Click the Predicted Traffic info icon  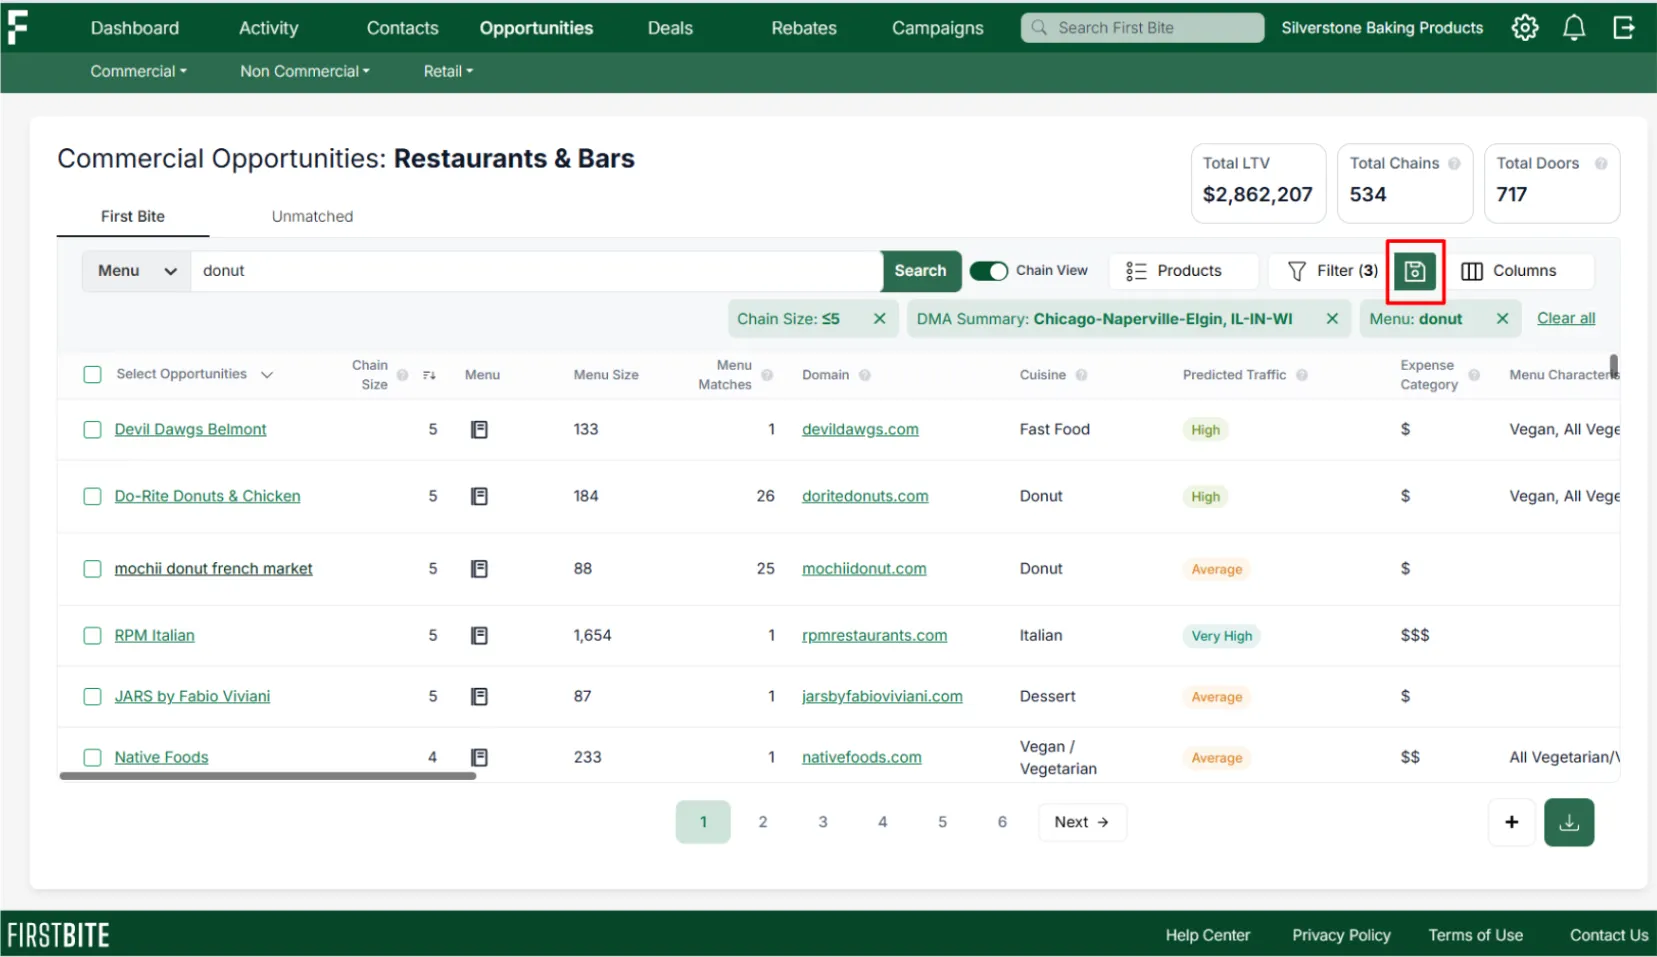pos(1302,375)
